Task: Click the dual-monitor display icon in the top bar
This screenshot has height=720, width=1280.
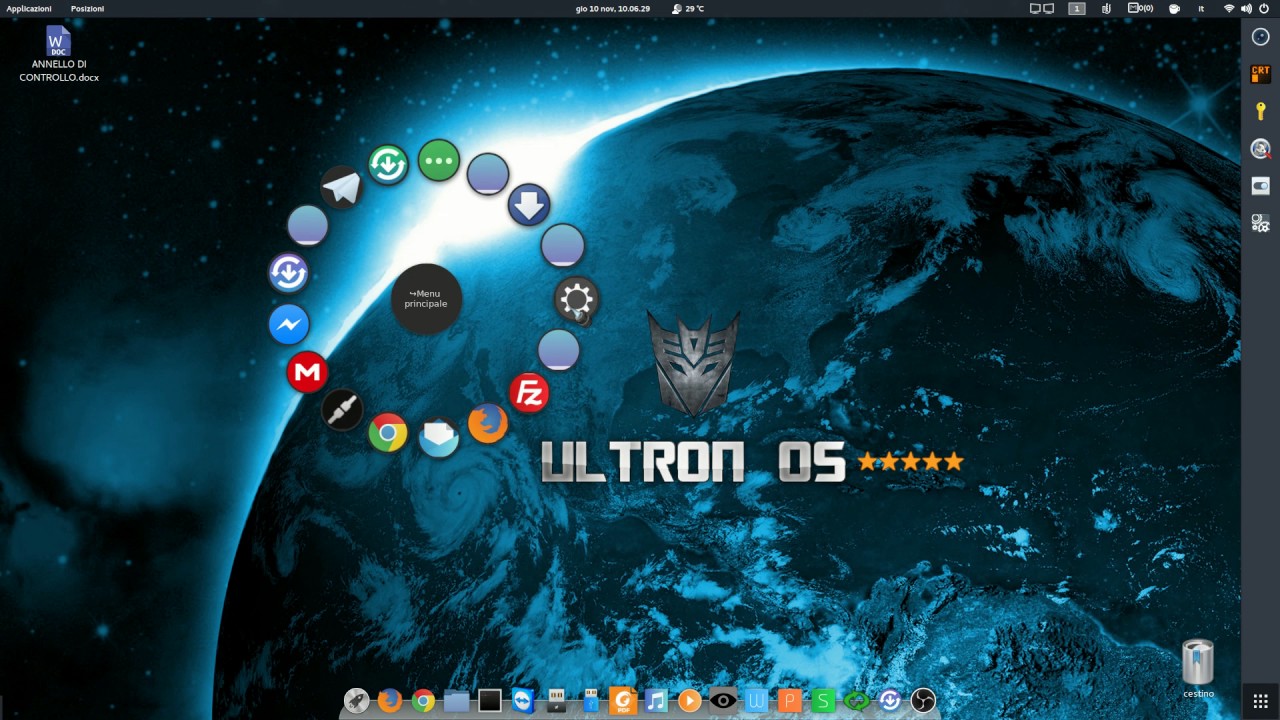Action: pos(1042,8)
